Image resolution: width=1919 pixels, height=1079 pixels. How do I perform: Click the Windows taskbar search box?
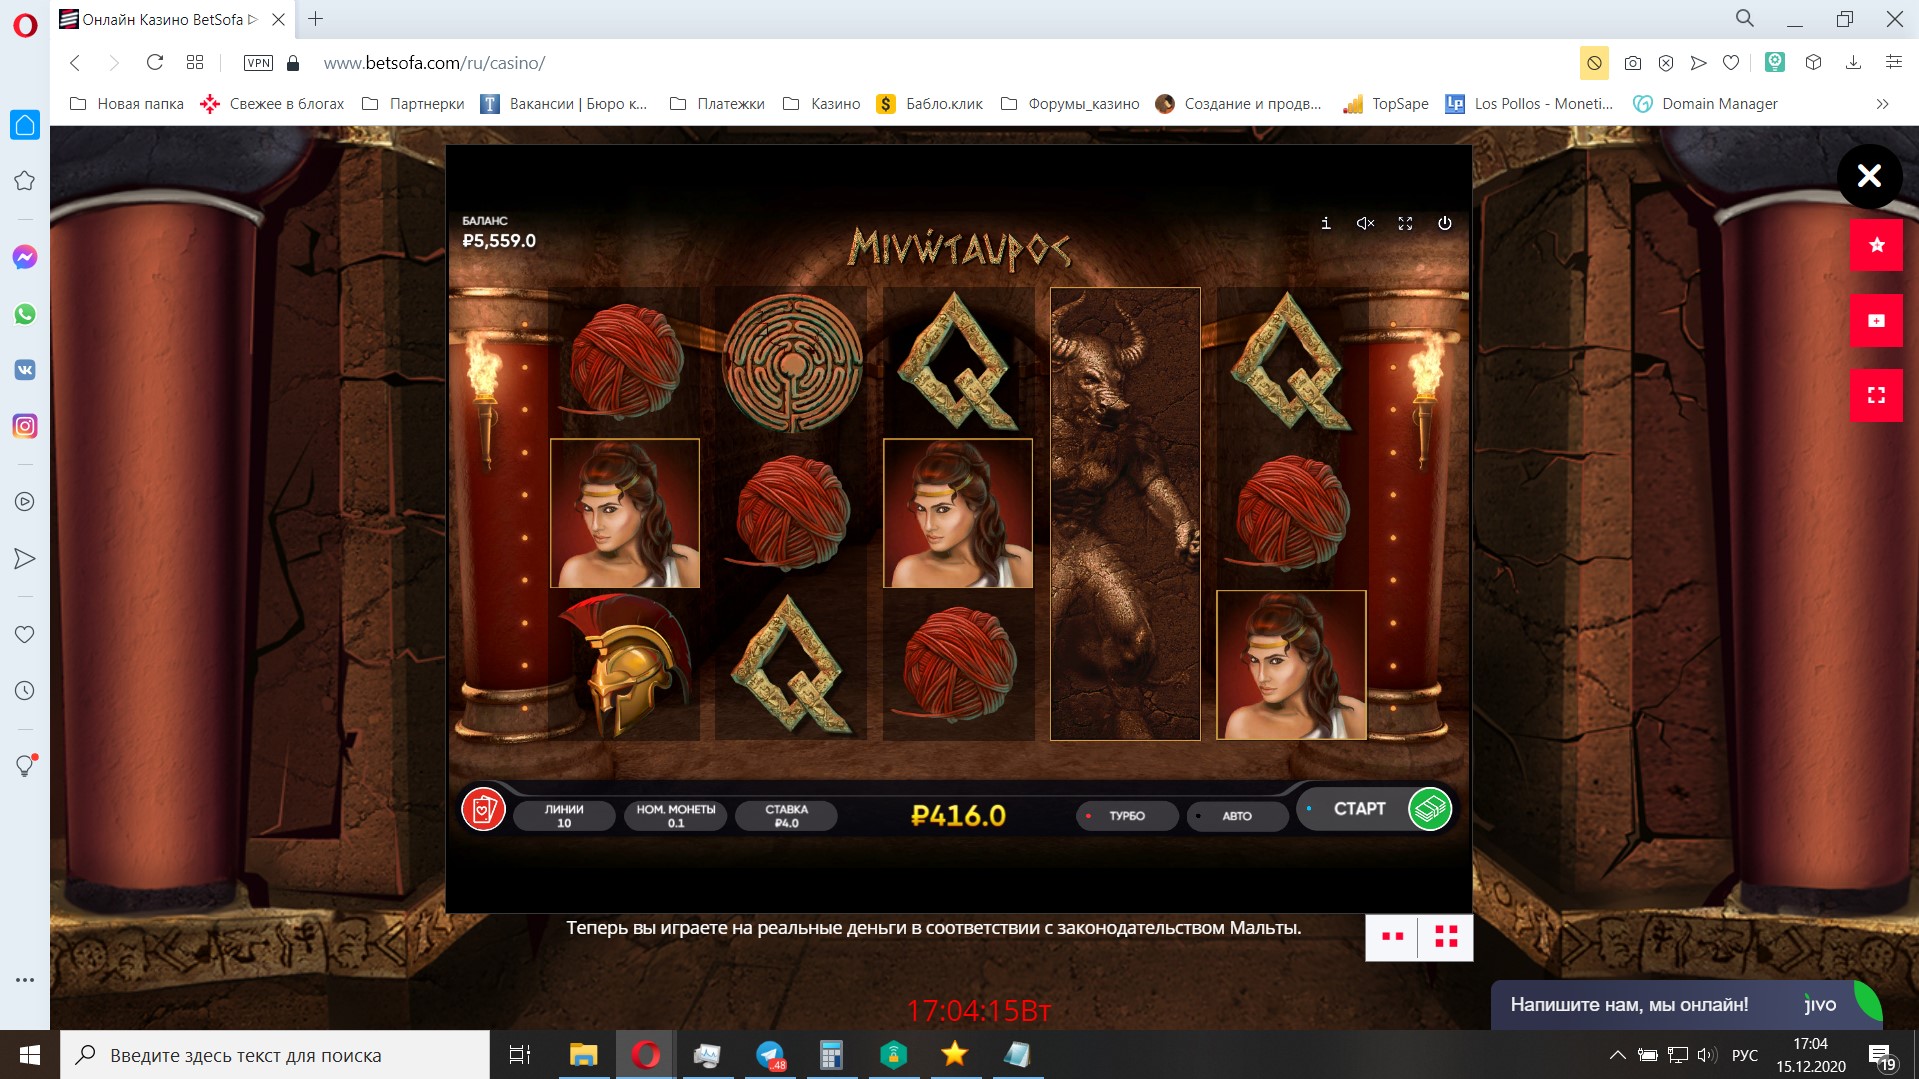275,1055
